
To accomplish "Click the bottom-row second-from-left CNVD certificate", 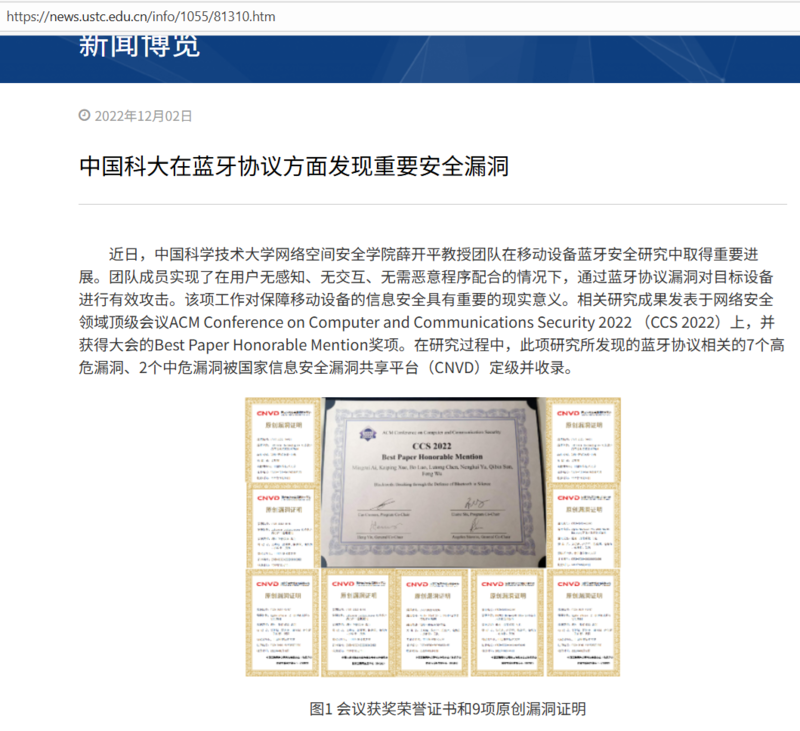I will 357,621.
